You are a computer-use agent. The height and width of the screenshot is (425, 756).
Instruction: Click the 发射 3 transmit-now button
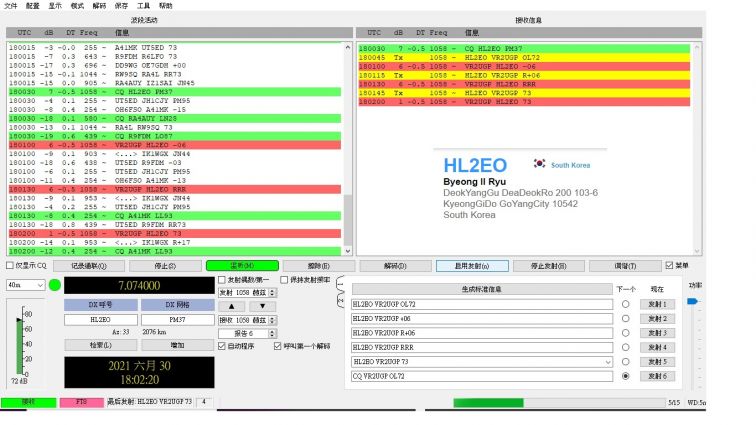click(657, 332)
